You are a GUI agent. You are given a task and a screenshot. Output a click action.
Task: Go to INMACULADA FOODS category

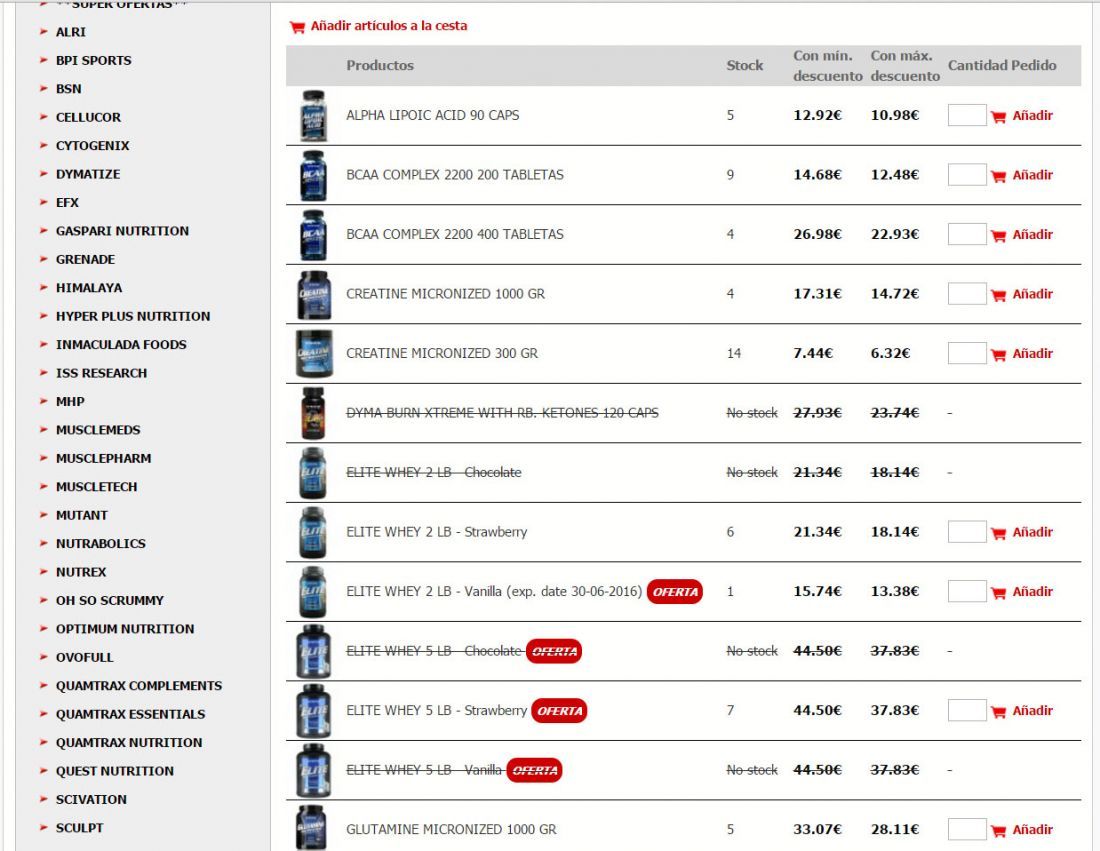click(x=121, y=344)
